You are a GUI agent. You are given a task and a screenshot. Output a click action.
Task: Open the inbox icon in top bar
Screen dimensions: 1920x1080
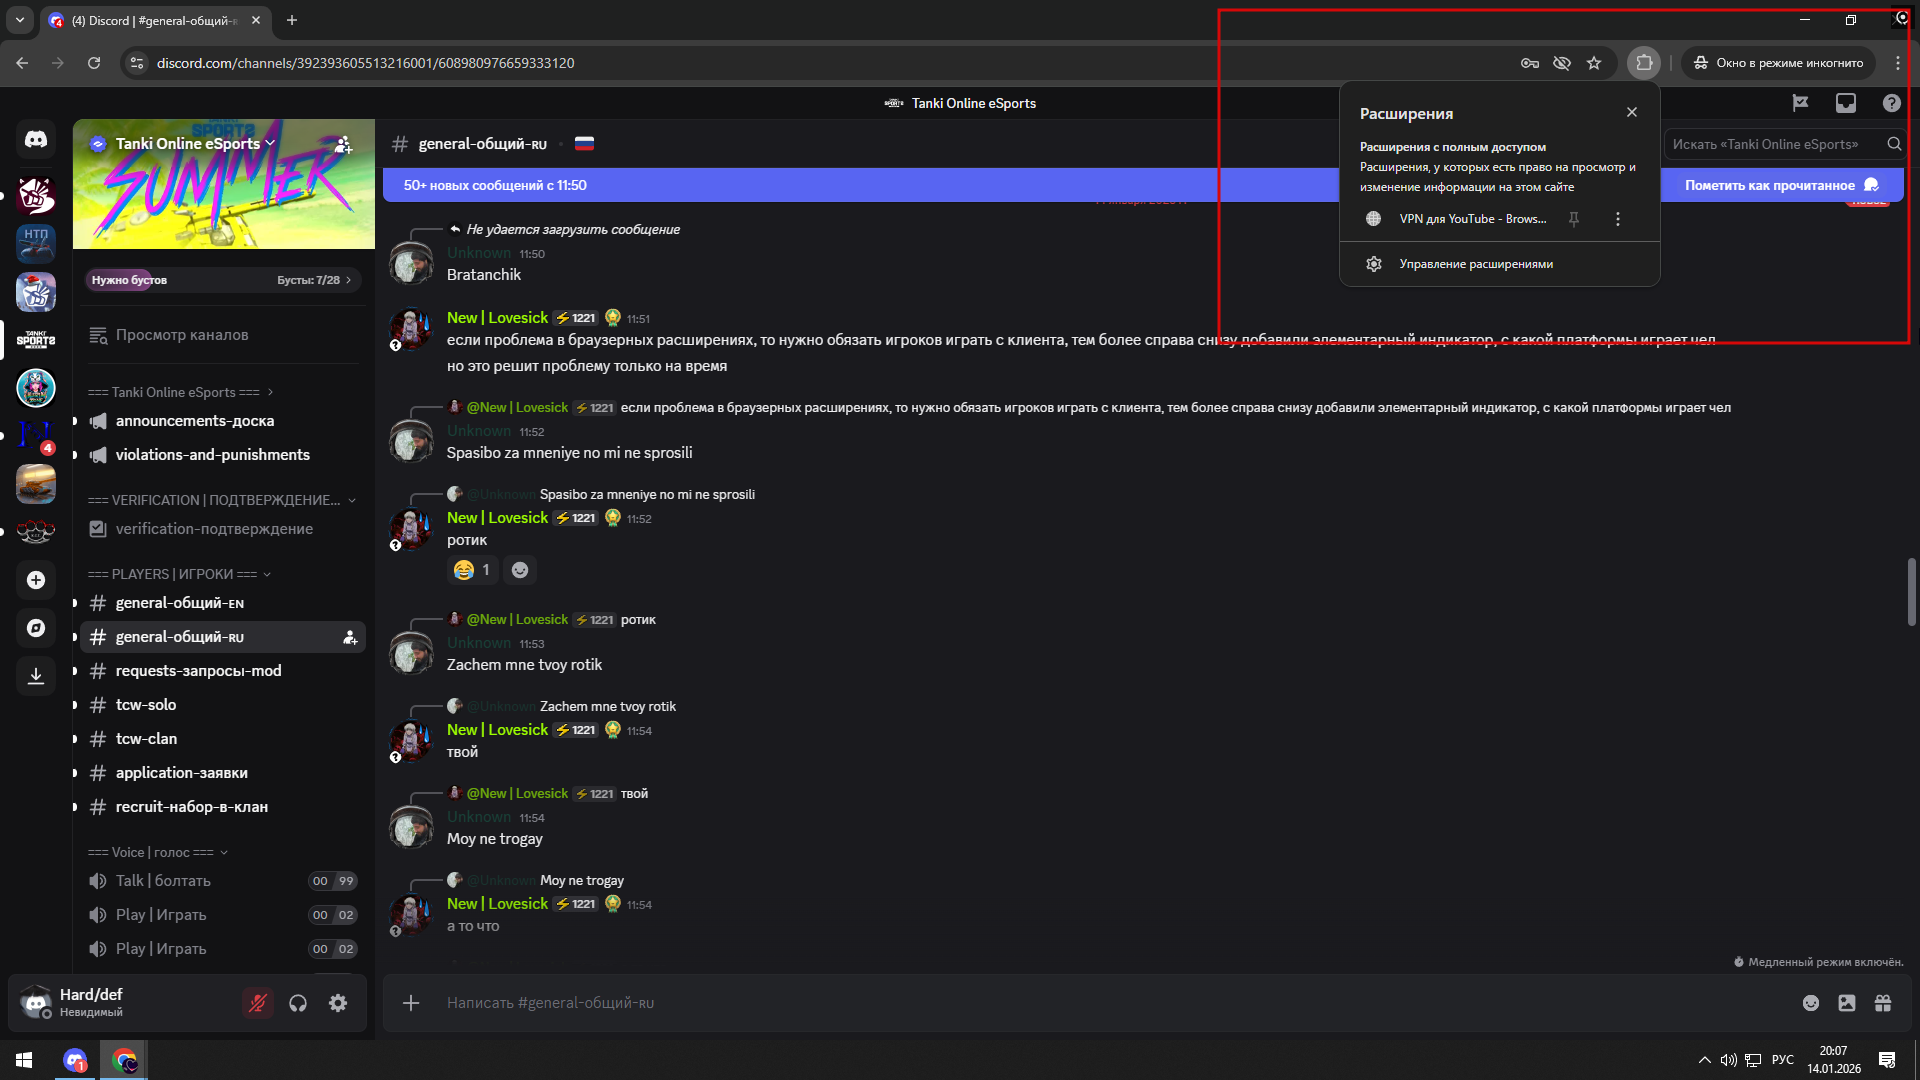(x=1846, y=103)
